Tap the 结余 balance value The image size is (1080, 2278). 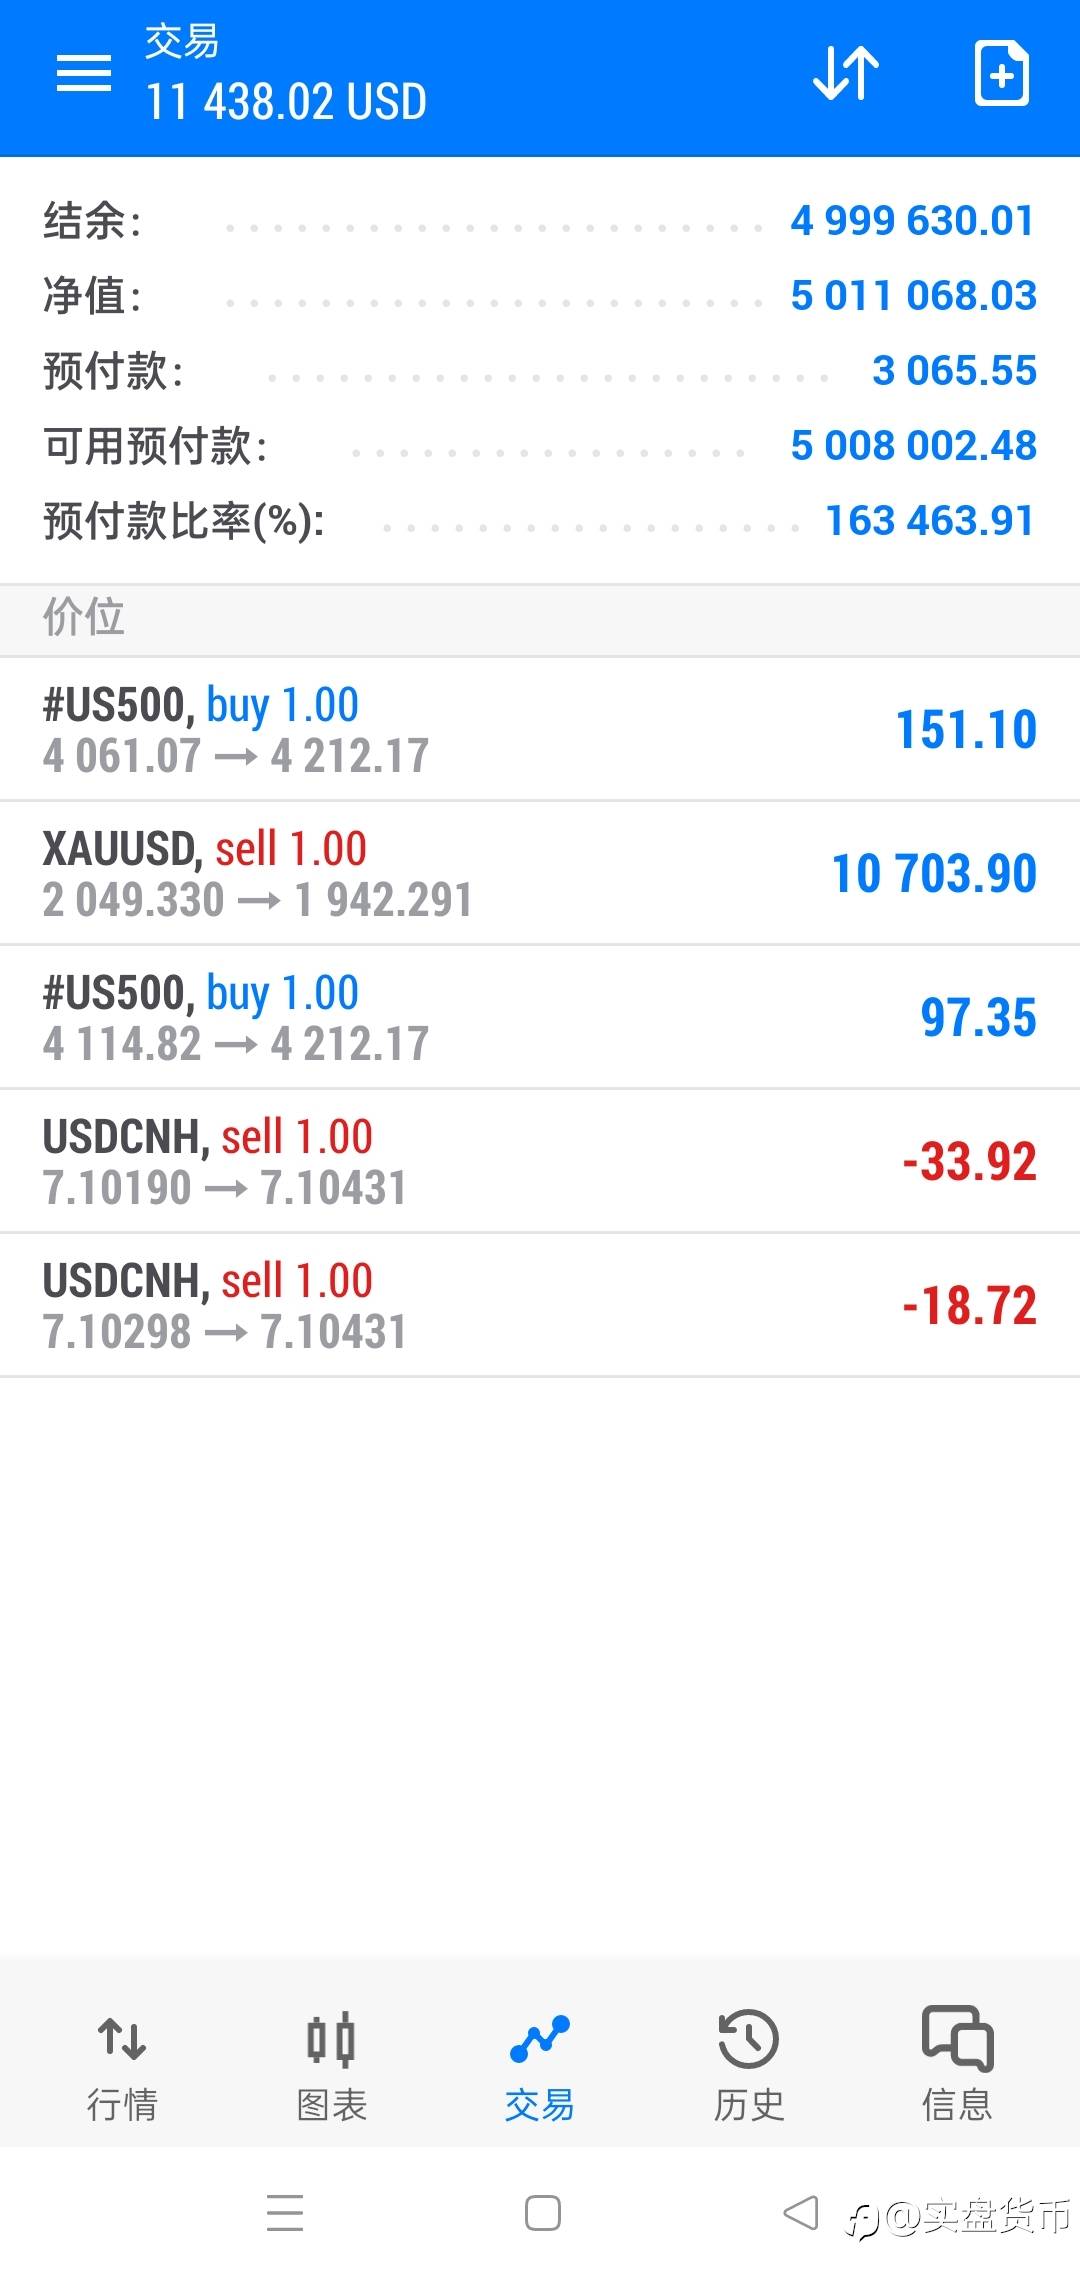912,220
